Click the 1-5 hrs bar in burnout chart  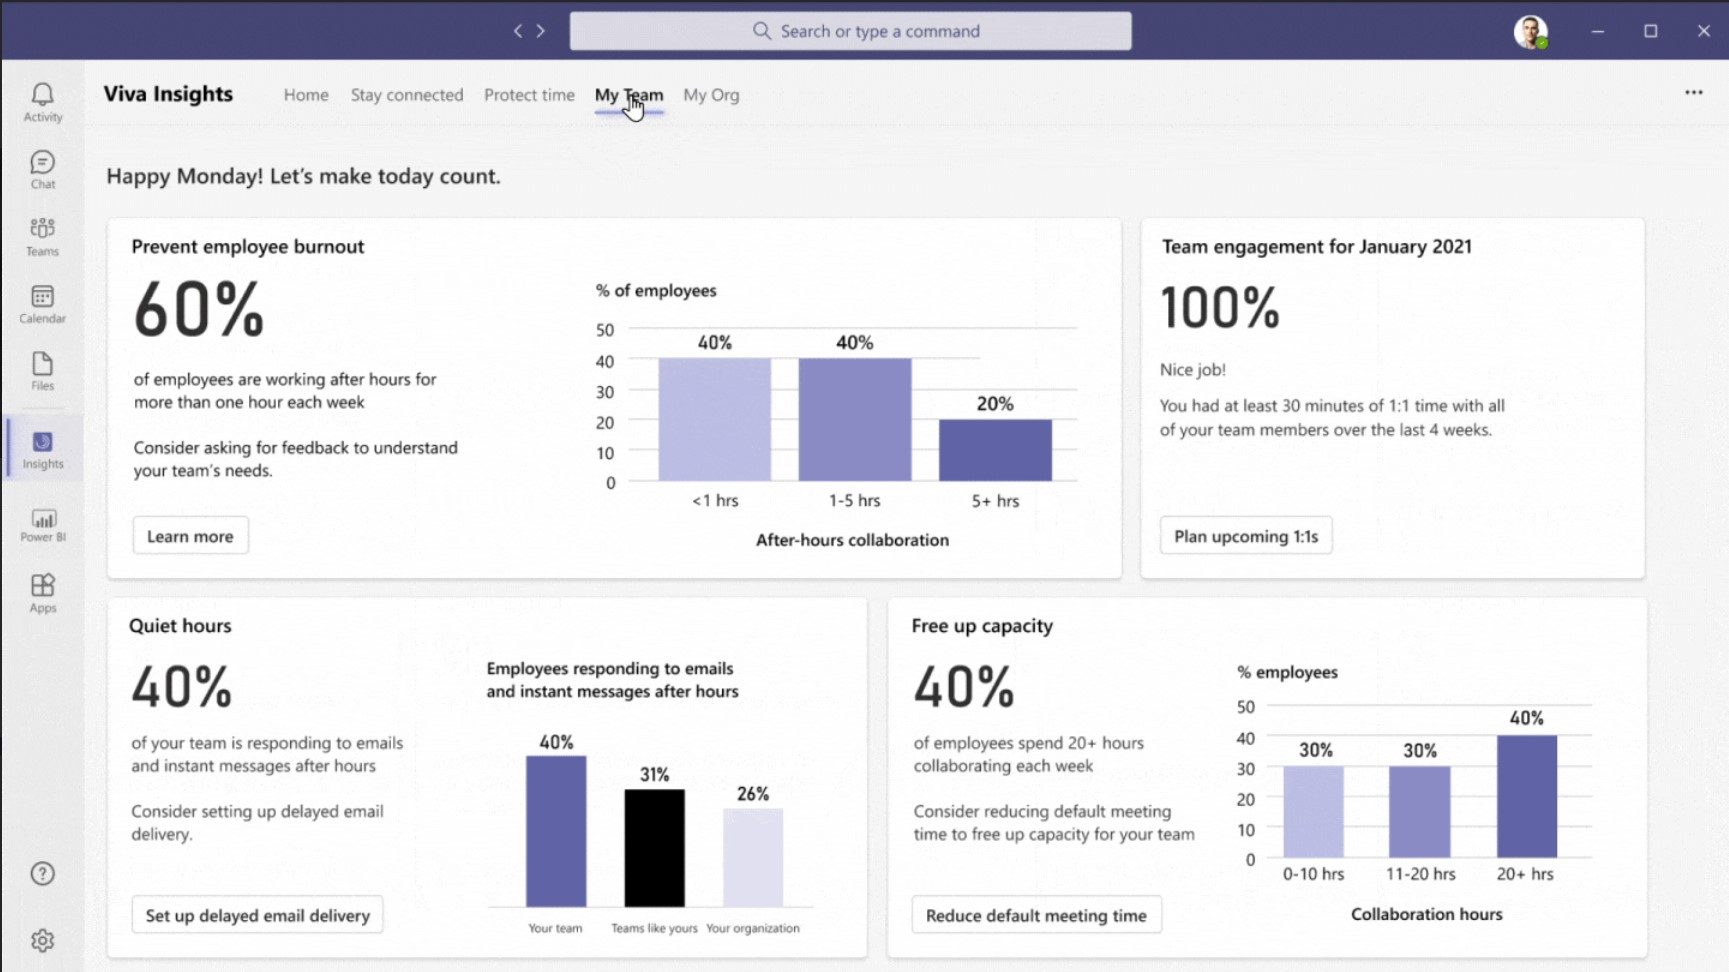(855, 420)
